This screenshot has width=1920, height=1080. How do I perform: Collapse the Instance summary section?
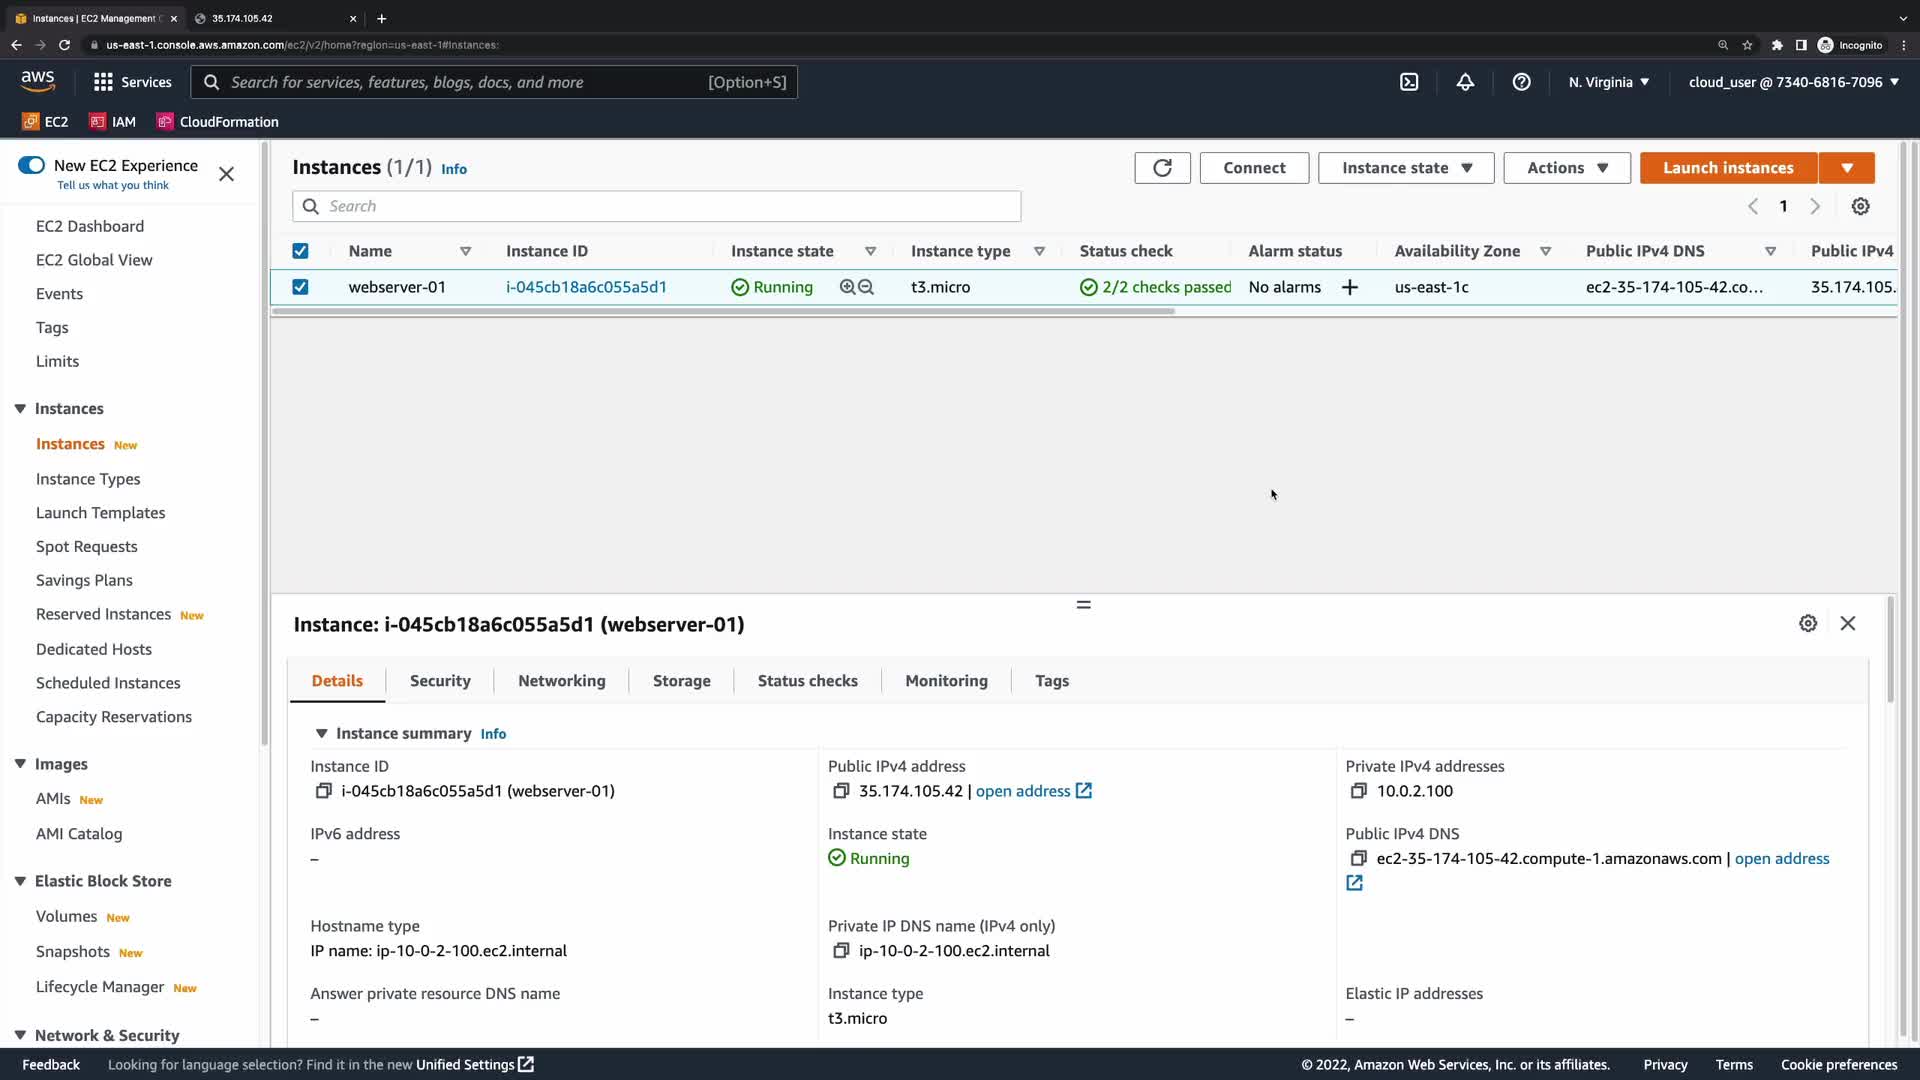pyautogui.click(x=321, y=733)
